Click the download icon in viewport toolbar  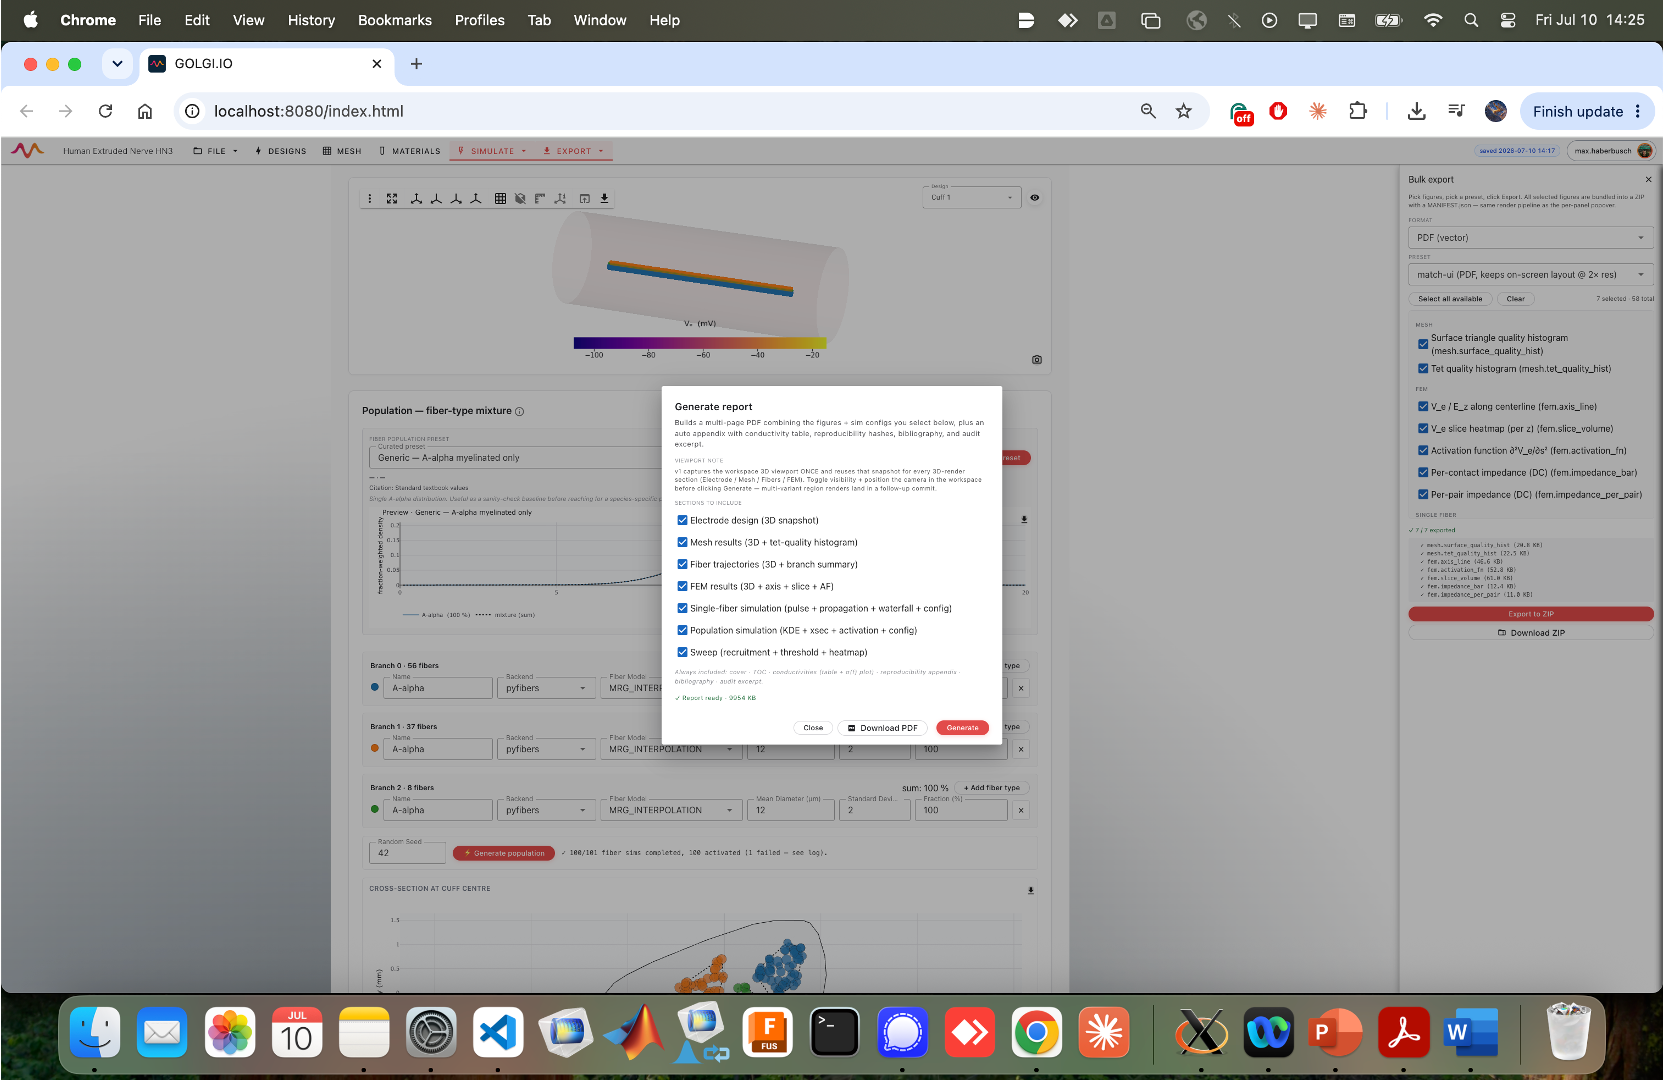604,198
